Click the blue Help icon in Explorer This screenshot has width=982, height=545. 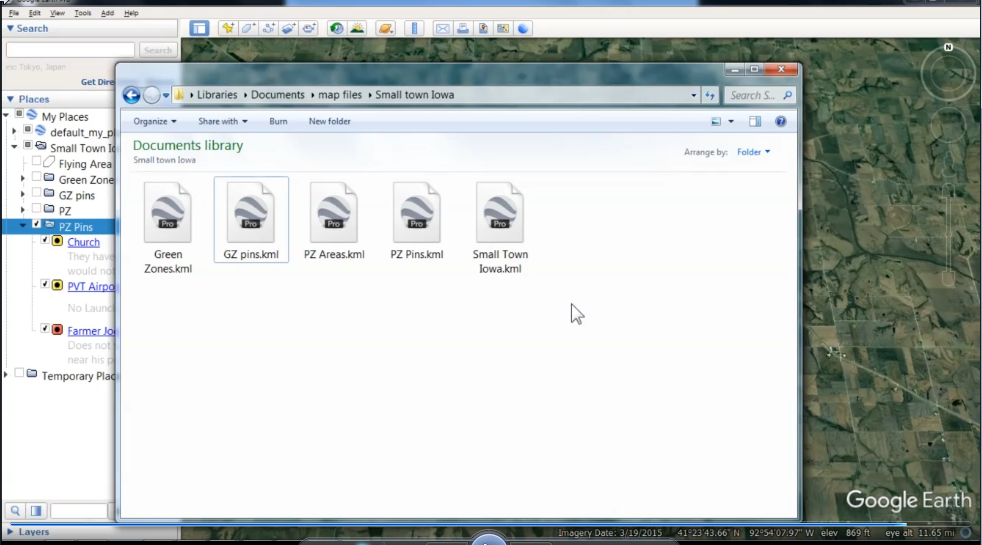pyautogui.click(x=780, y=122)
